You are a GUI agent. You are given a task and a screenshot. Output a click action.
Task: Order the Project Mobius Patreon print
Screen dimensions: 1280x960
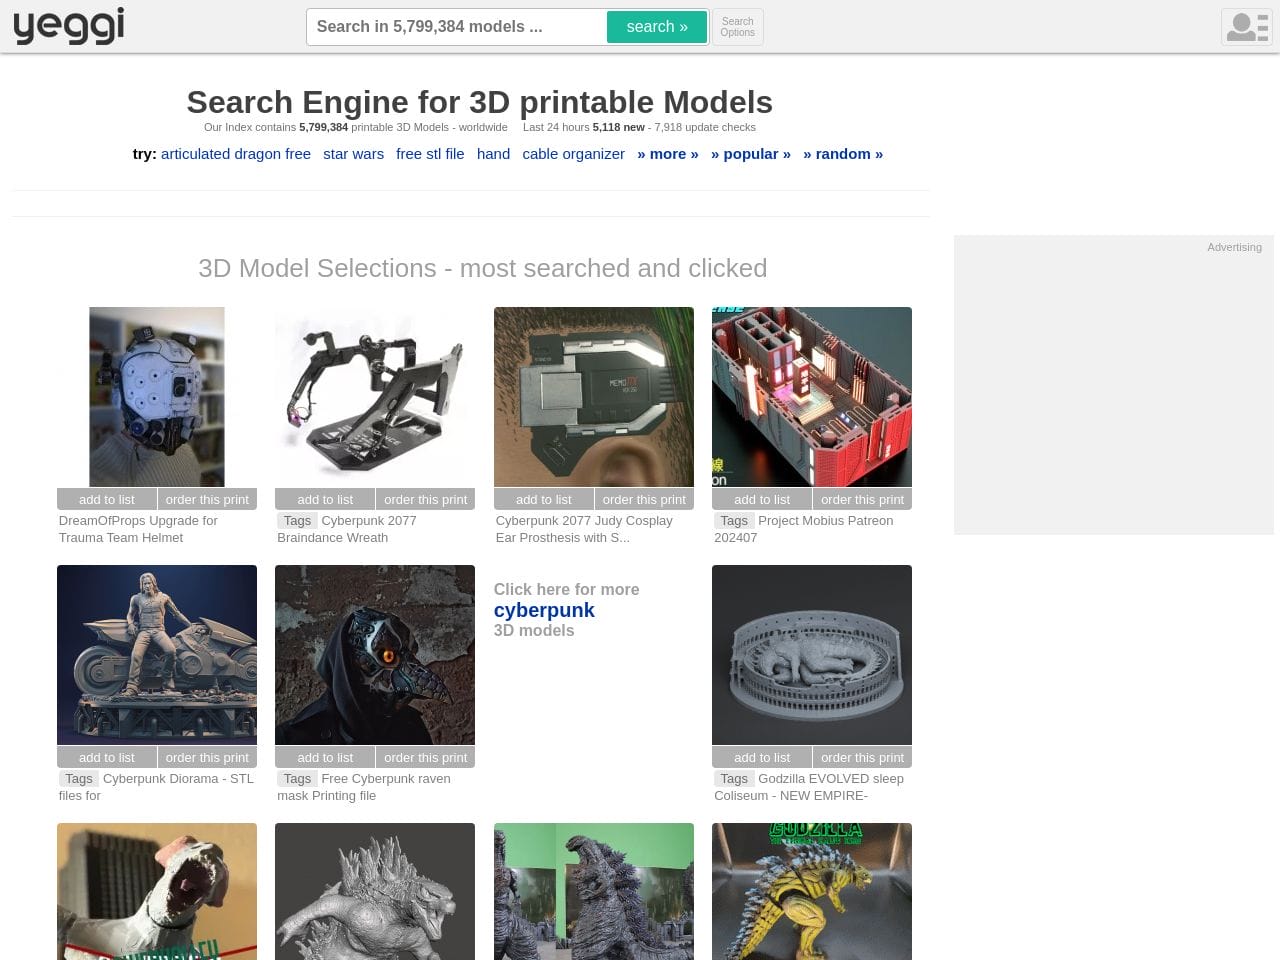(x=862, y=499)
